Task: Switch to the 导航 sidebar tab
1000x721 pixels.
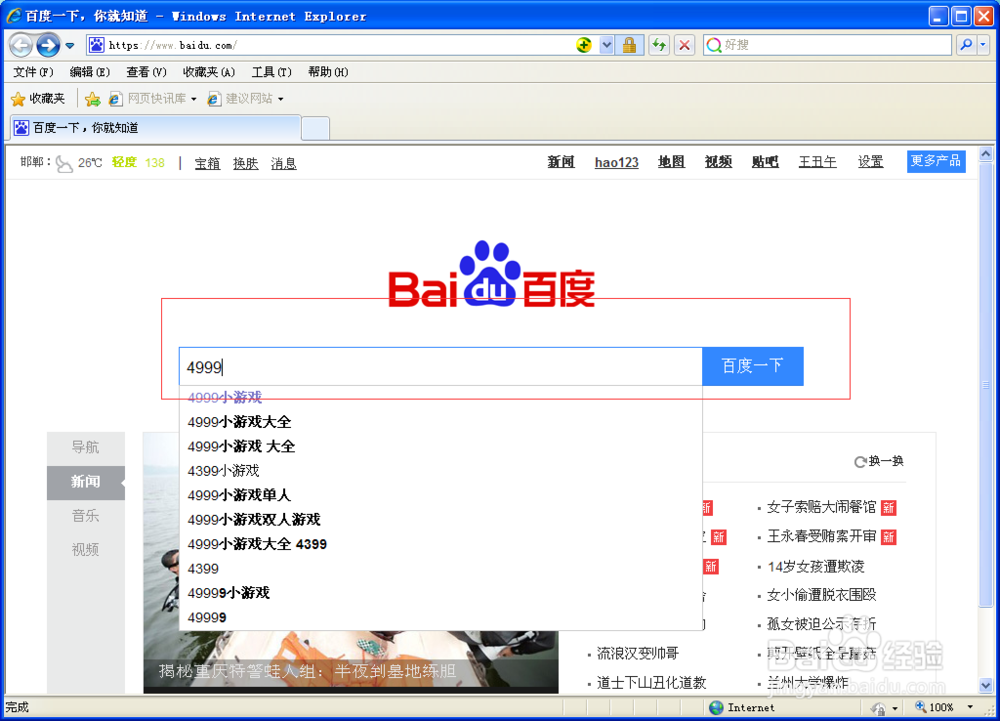Action: (x=85, y=448)
